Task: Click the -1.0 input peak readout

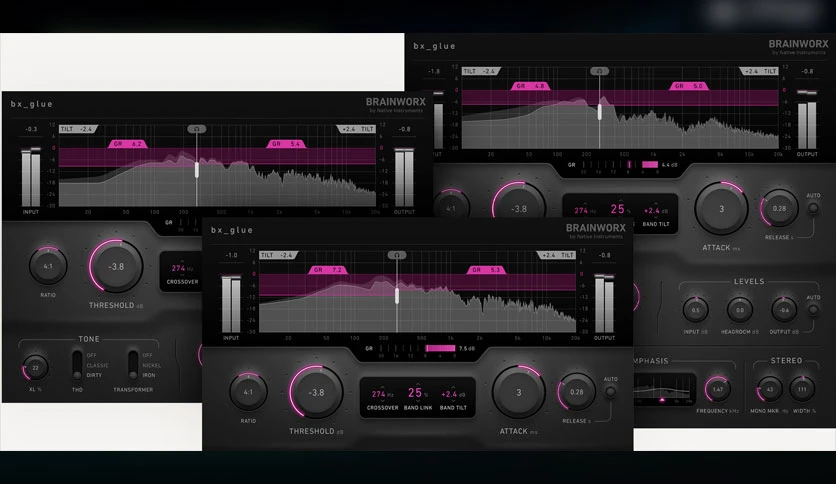Action: pyautogui.click(x=231, y=255)
